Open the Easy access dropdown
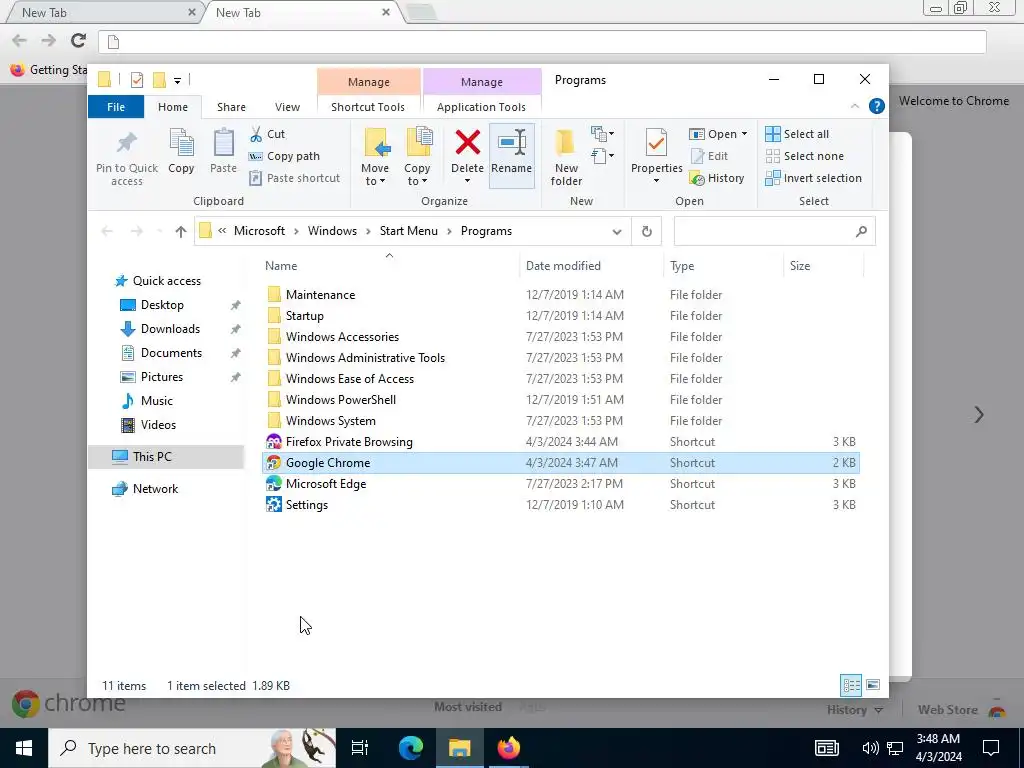The width and height of the screenshot is (1024, 768). point(602,156)
